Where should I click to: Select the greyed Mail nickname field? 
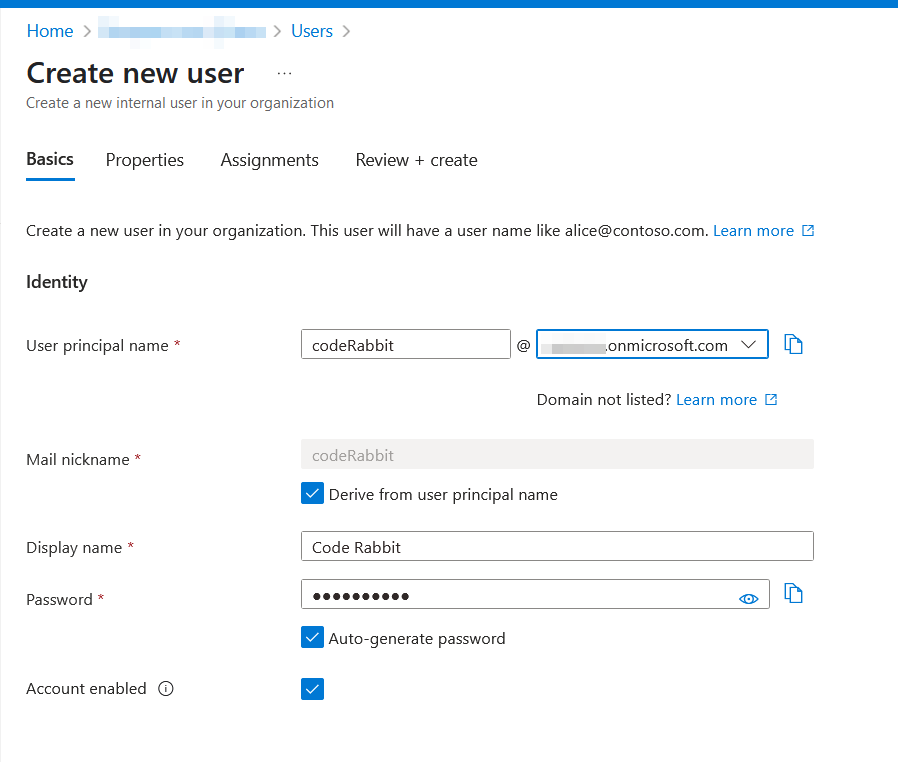[x=557, y=455]
